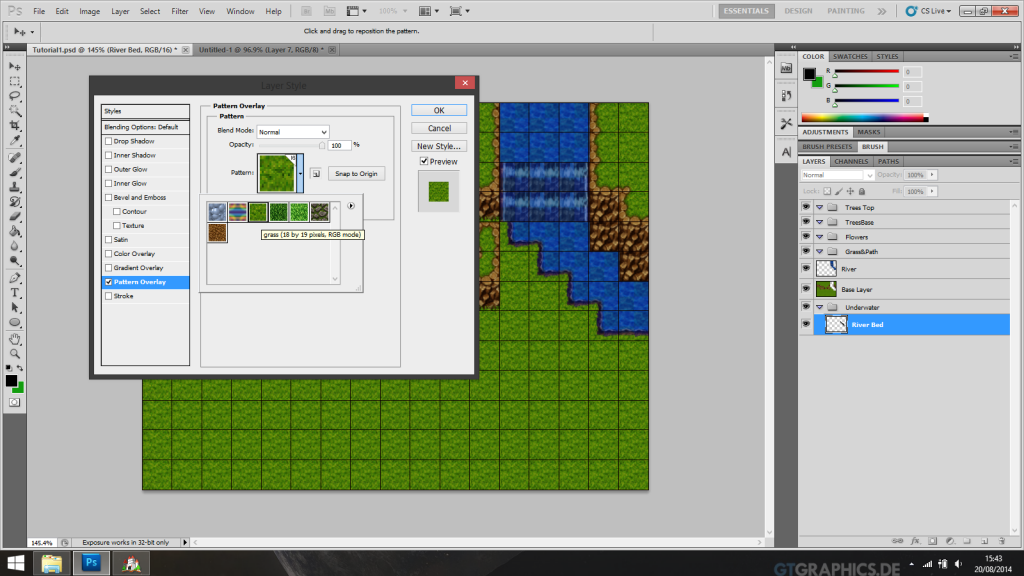Image resolution: width=1024 pixels, height=576 pixels.
Task: Open the pattern picker dropdown arrow
Action: coord(300,174)
